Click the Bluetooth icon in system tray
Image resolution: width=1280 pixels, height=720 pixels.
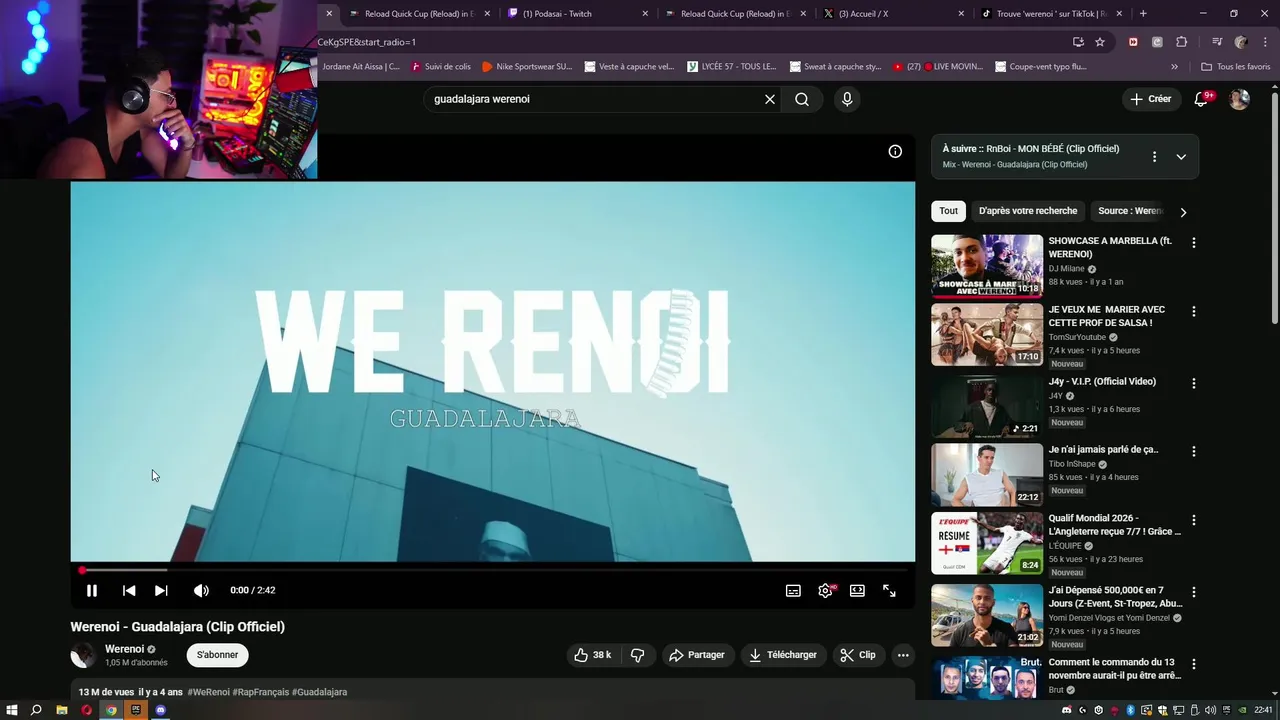1130,710
